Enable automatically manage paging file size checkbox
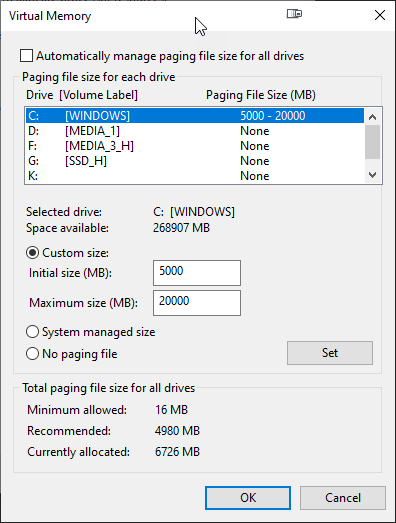396x523 pixels. 26,56
